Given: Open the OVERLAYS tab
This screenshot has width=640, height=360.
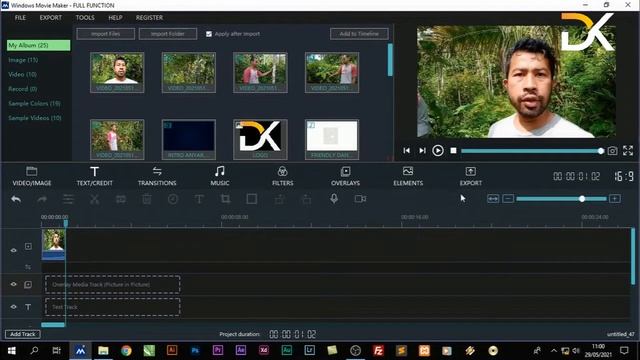Looking at the screenshot, I should click(345, 176).
